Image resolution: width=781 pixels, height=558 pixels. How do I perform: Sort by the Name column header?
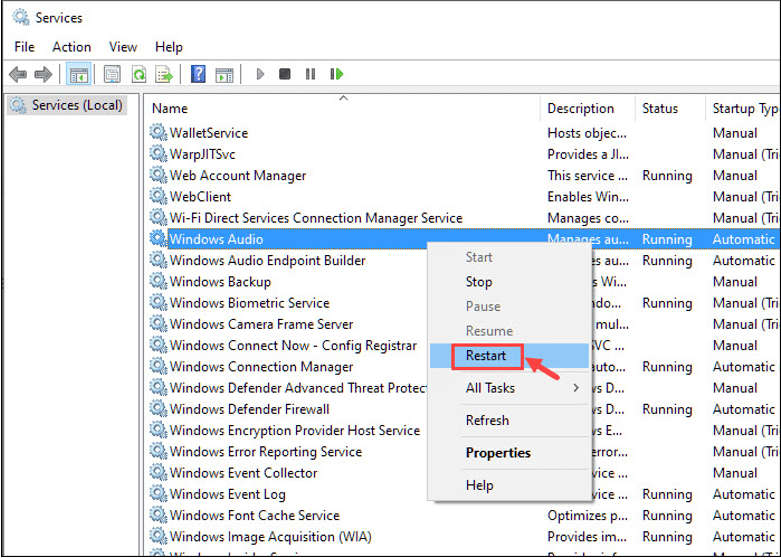pyautogui.click(x=343, y=109)
